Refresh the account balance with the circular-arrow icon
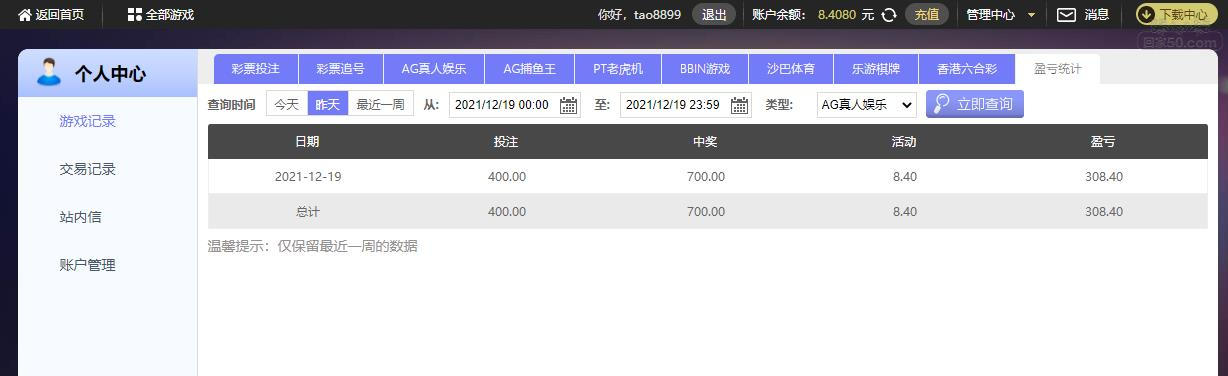The height and width of the screenshot is (376, 1228). click(x=889, y=15)
